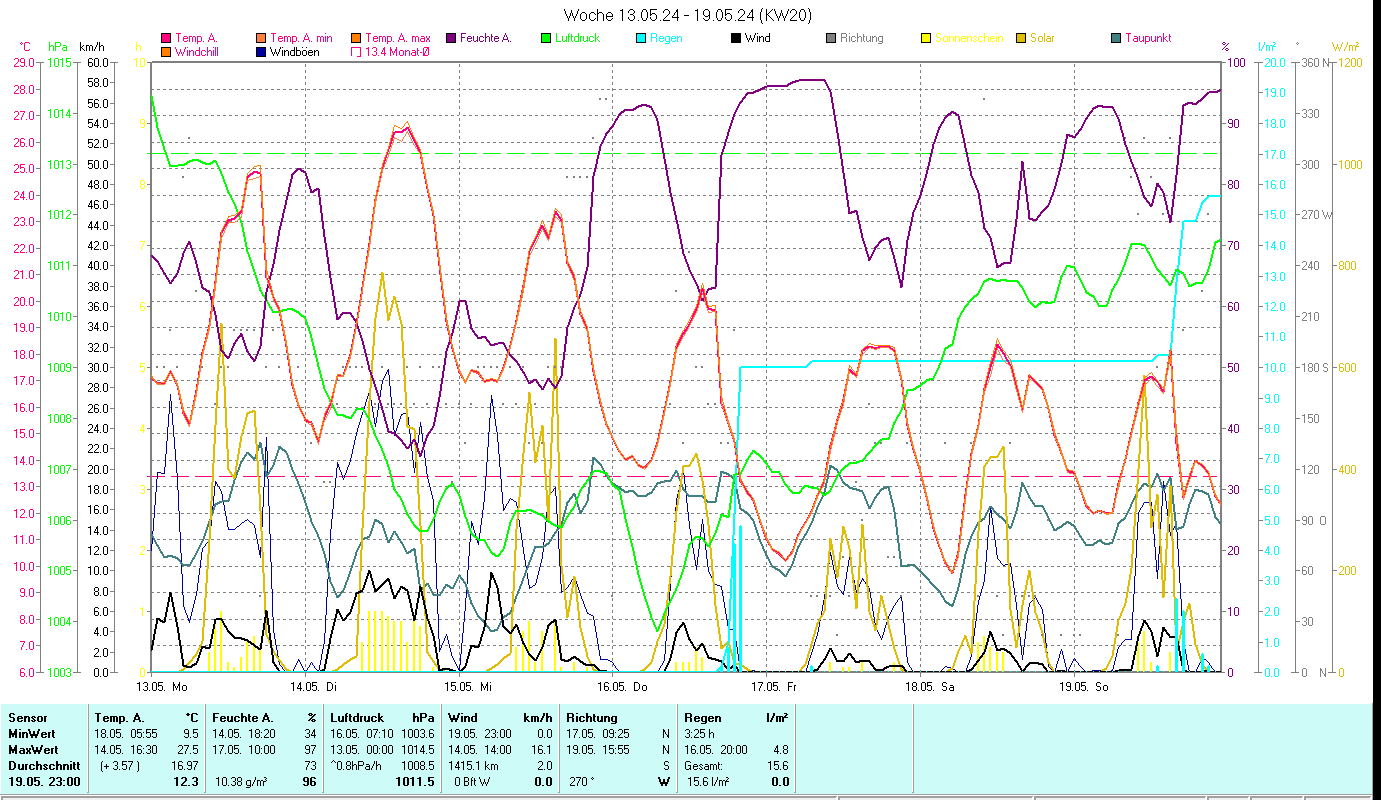Click the '18.05. Sa' day label on the time axis
Viewport: 1381px width, 800px height.
929,687
